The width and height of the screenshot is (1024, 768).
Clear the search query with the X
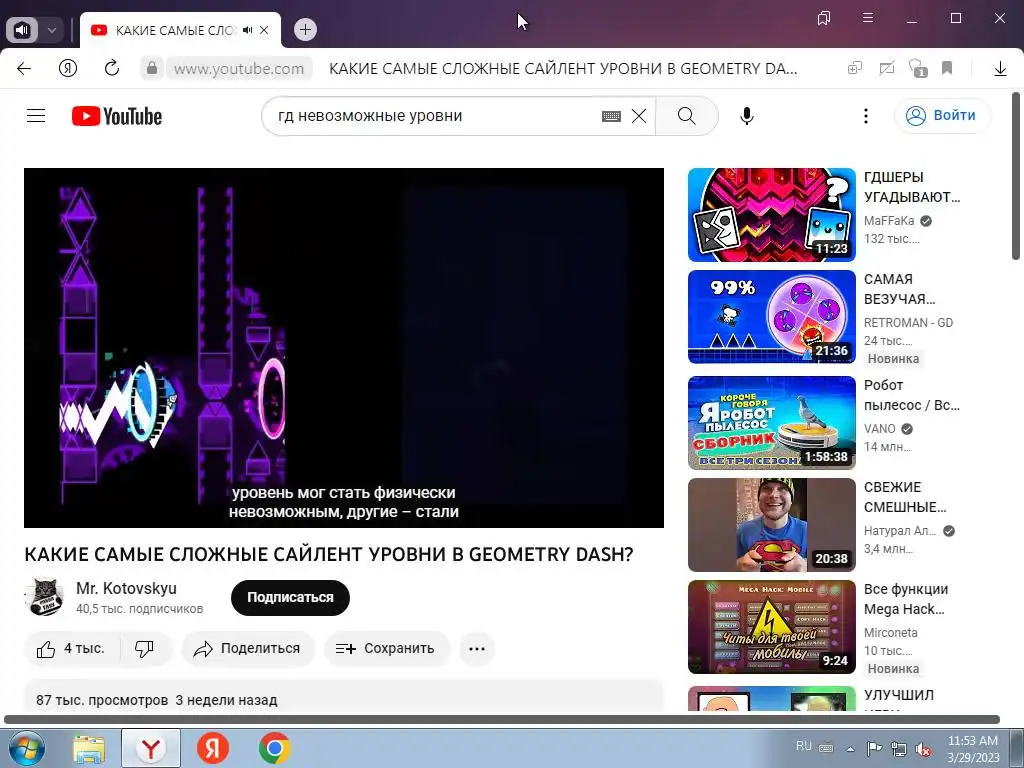click(x=639, y=116)
